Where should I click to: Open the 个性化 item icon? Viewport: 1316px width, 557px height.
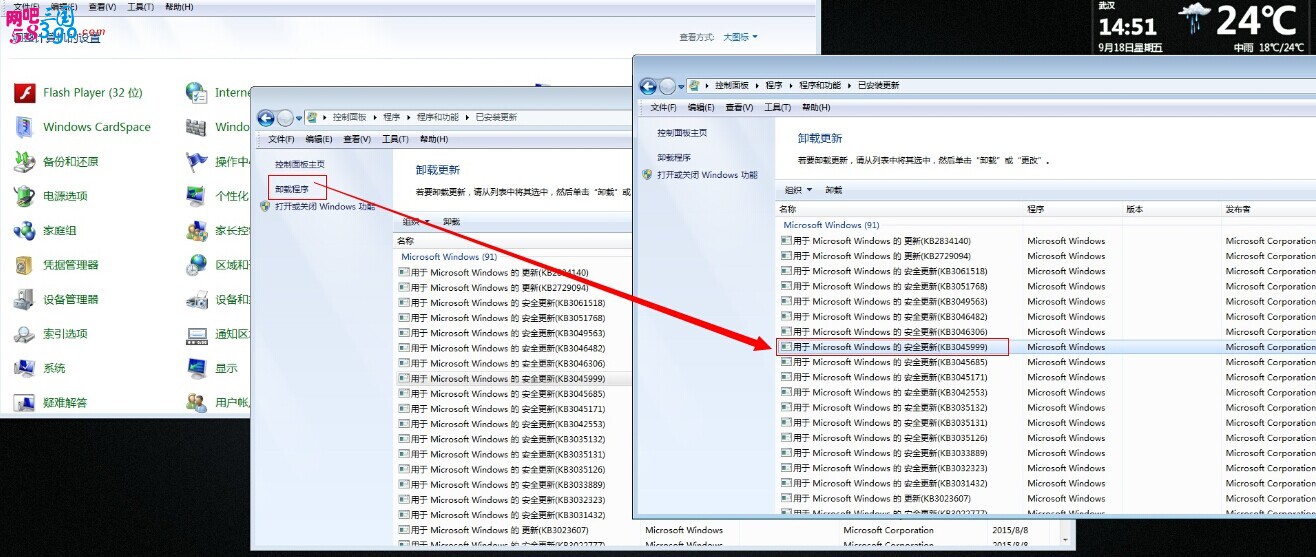196,196
